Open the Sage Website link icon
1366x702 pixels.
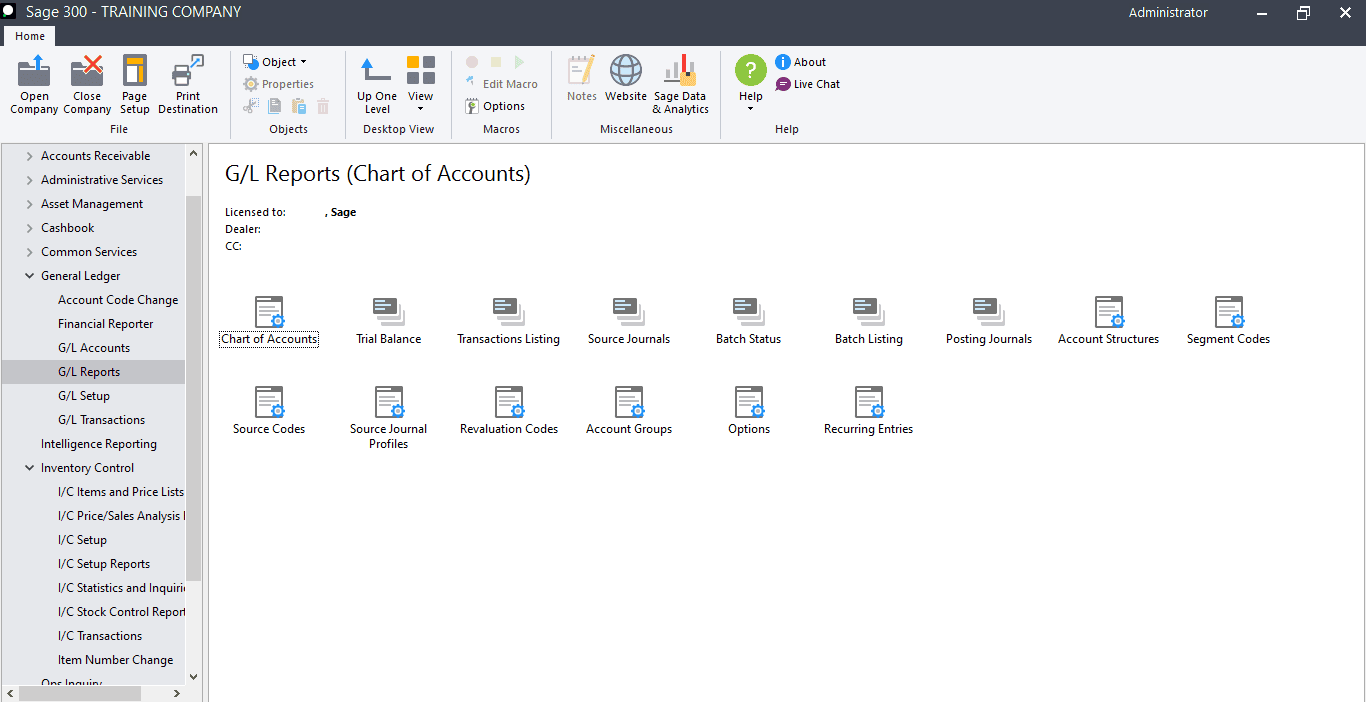pos(626,79)
